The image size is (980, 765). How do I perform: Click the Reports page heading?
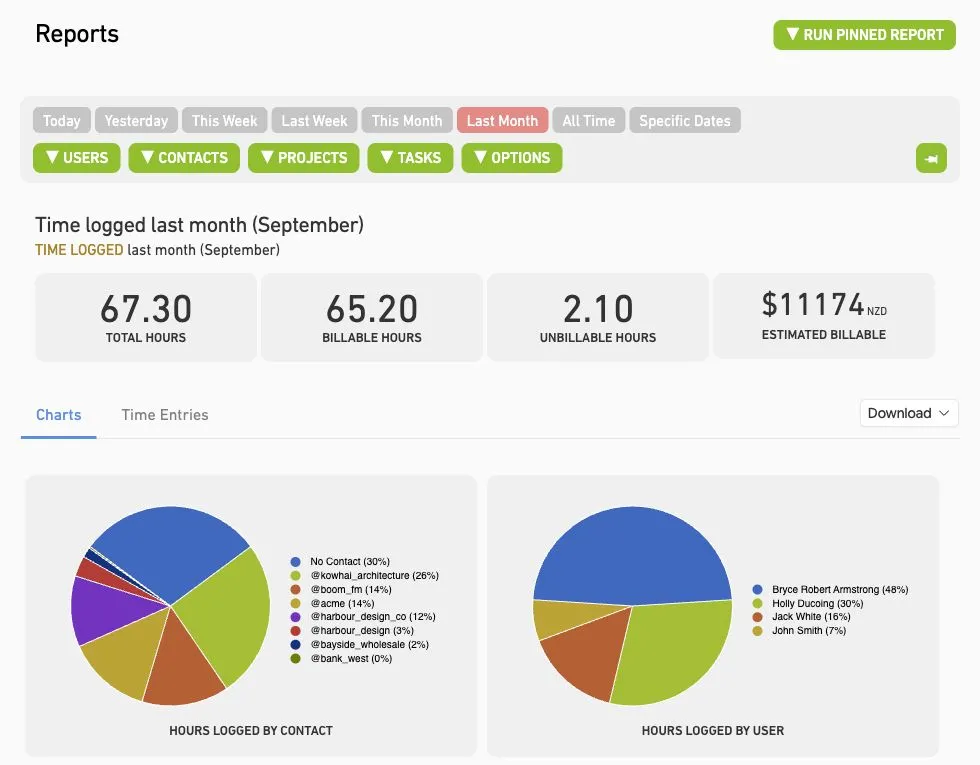(77, 34)
